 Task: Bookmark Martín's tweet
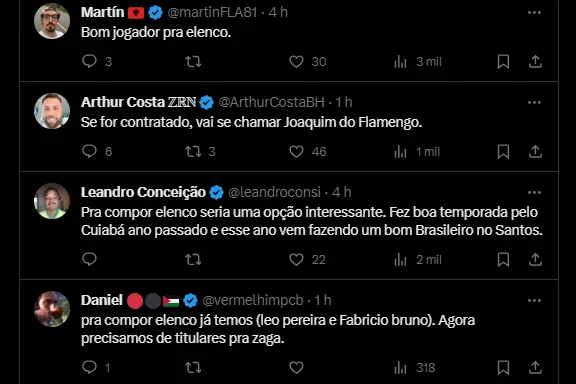tap(503, 62)
